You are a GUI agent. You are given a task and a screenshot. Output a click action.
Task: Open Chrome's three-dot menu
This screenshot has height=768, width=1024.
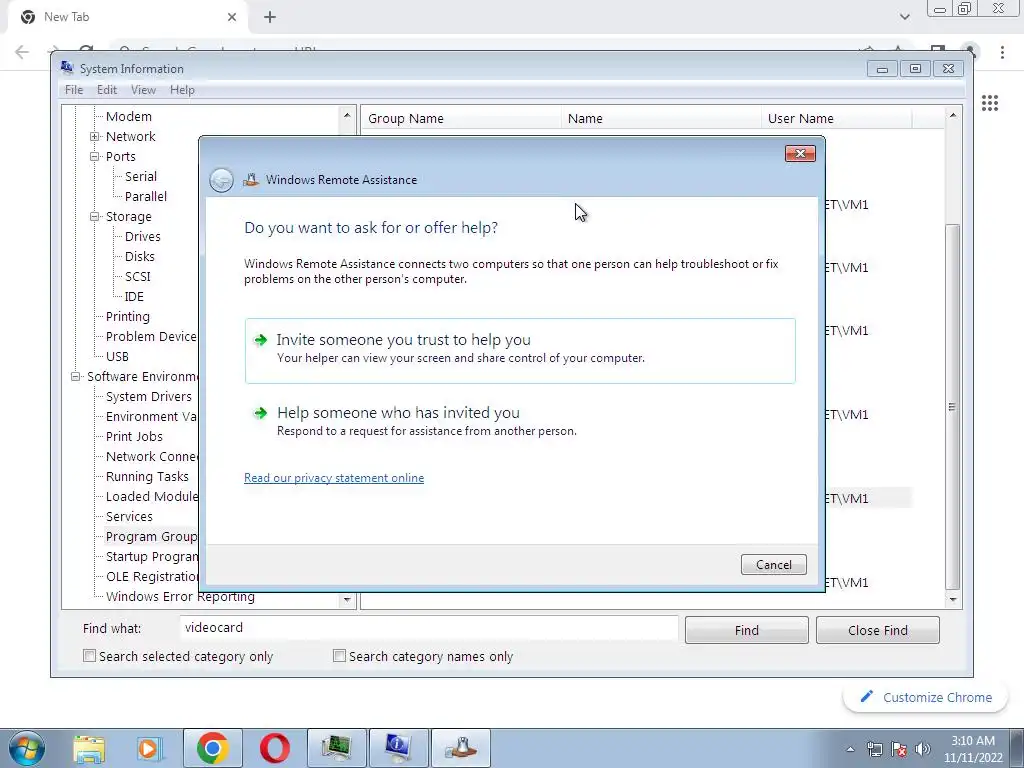pos(1002,52)
